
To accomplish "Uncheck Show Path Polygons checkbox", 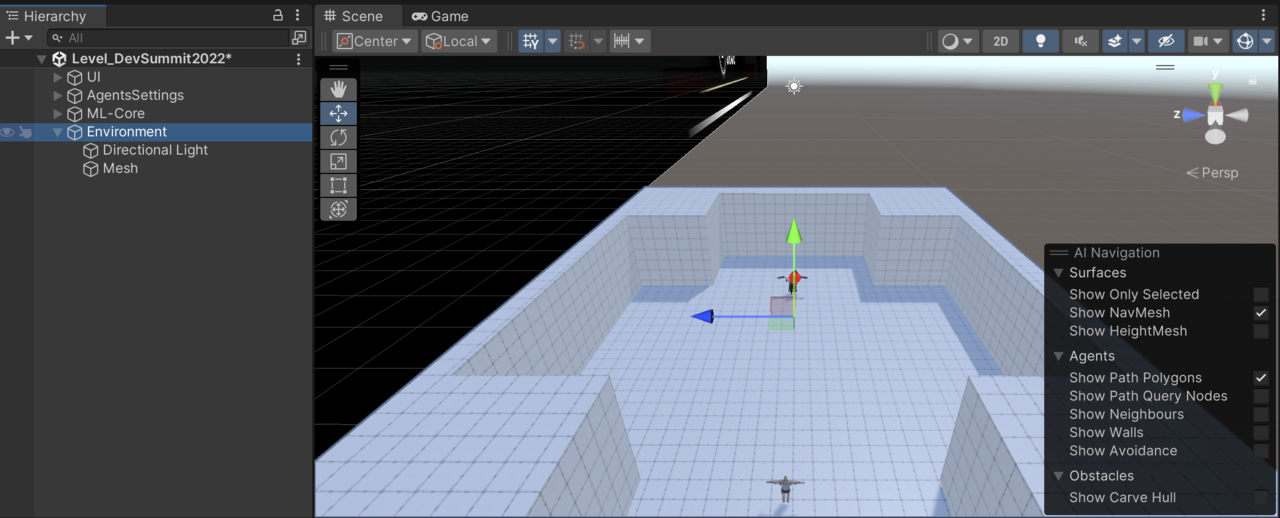I will [1261, 378].
